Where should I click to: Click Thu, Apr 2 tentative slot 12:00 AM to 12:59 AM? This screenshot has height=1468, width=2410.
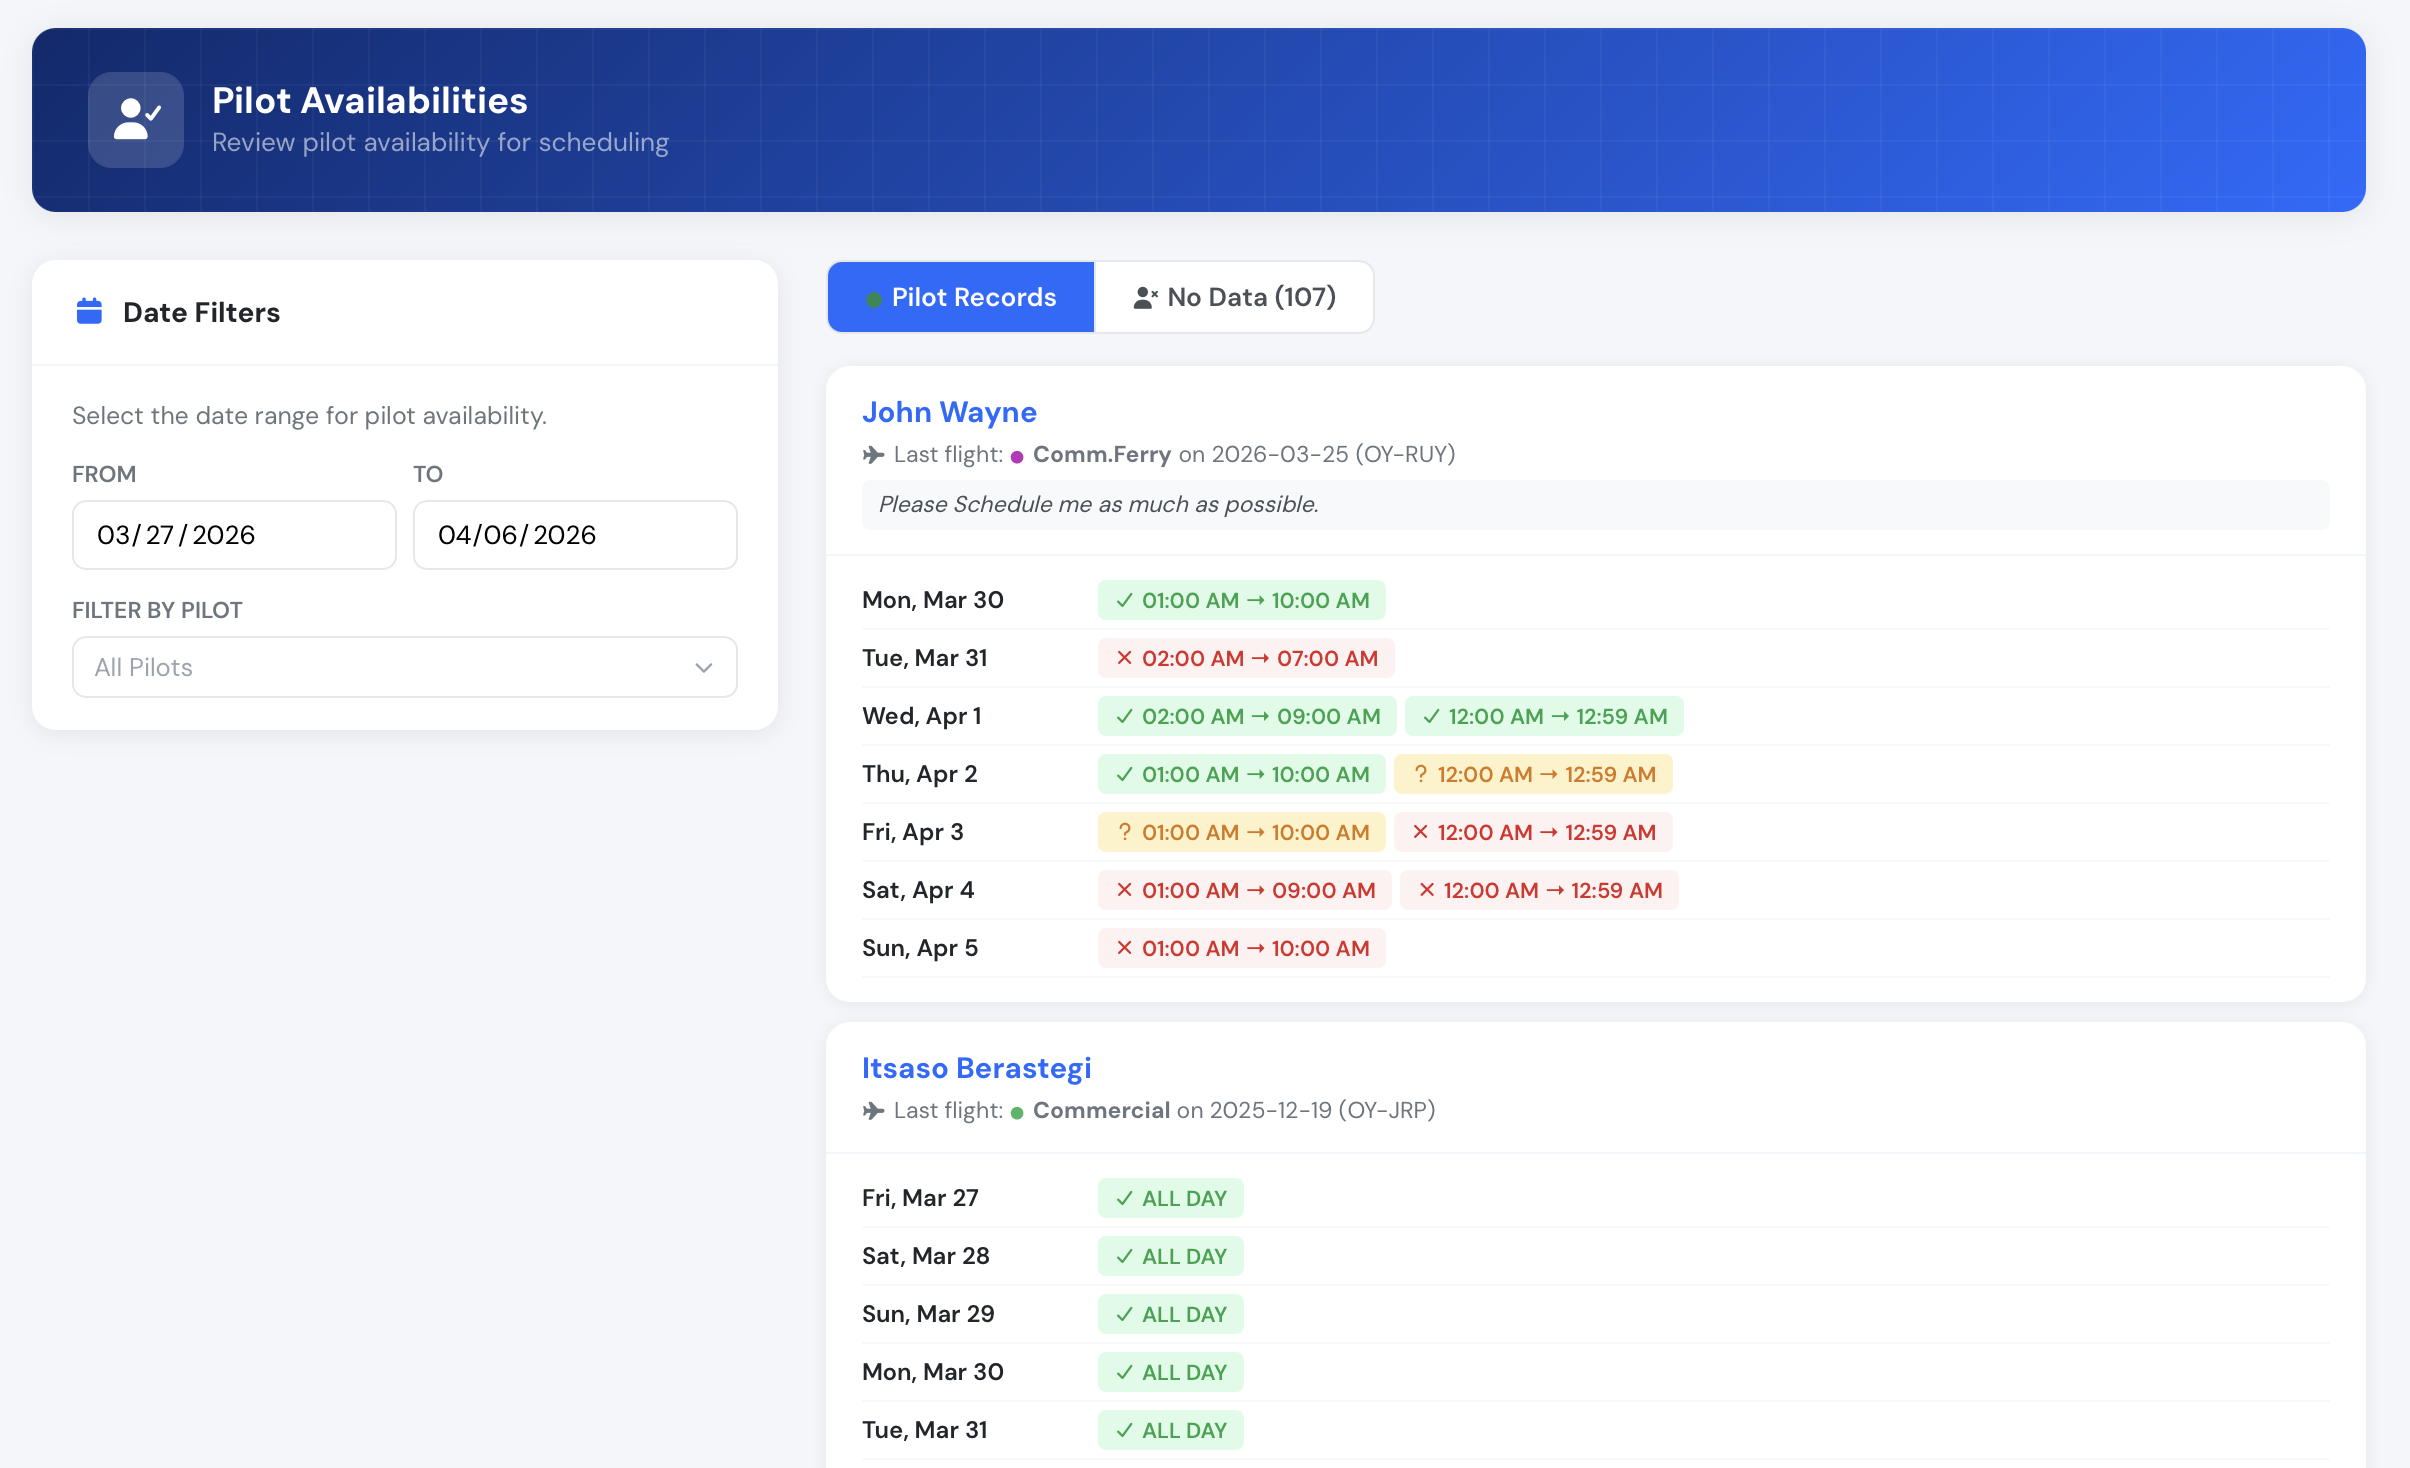(x=1533, y=774)
